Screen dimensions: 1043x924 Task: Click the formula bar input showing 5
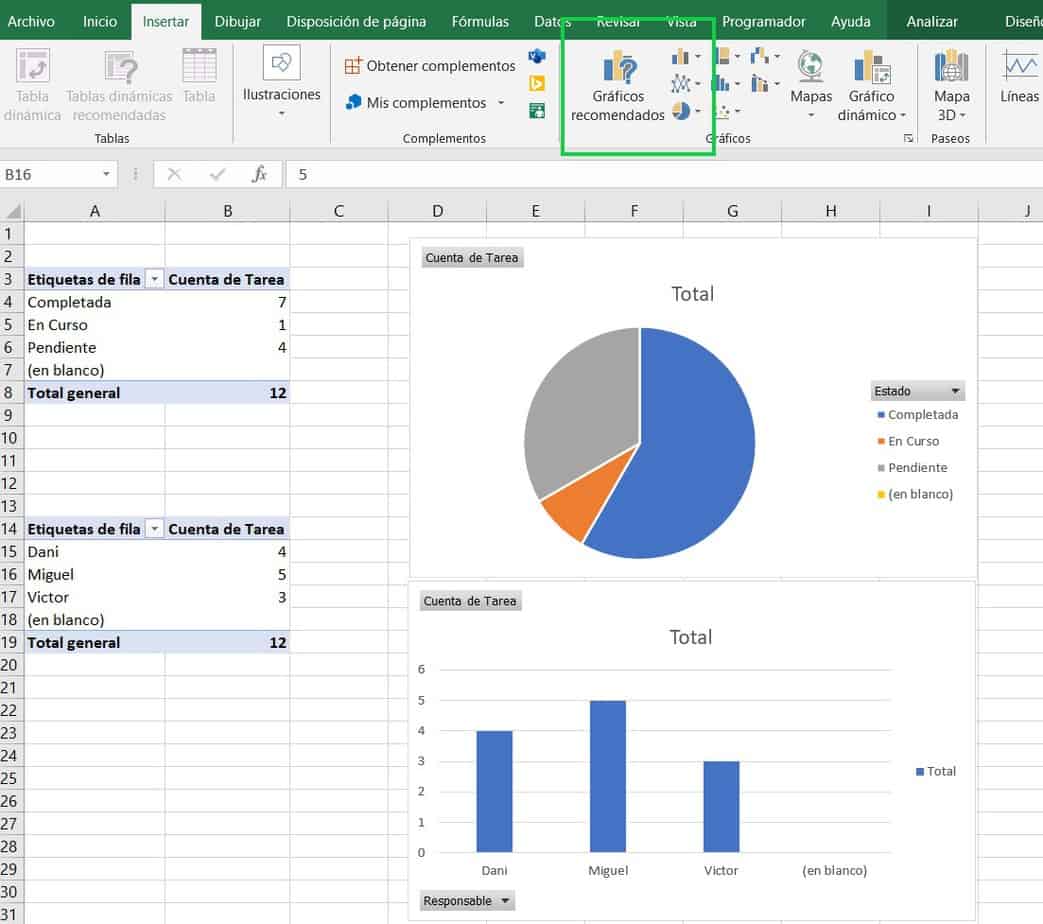tap(664, 174)
